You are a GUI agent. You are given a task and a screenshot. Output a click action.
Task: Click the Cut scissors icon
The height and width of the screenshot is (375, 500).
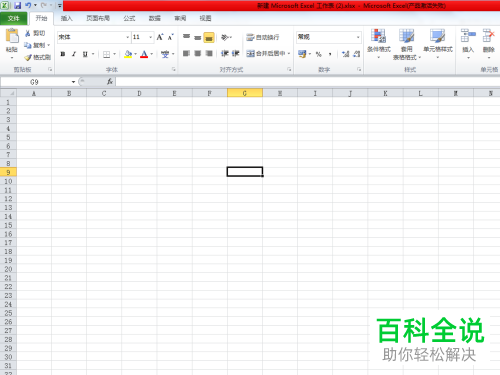28,33
